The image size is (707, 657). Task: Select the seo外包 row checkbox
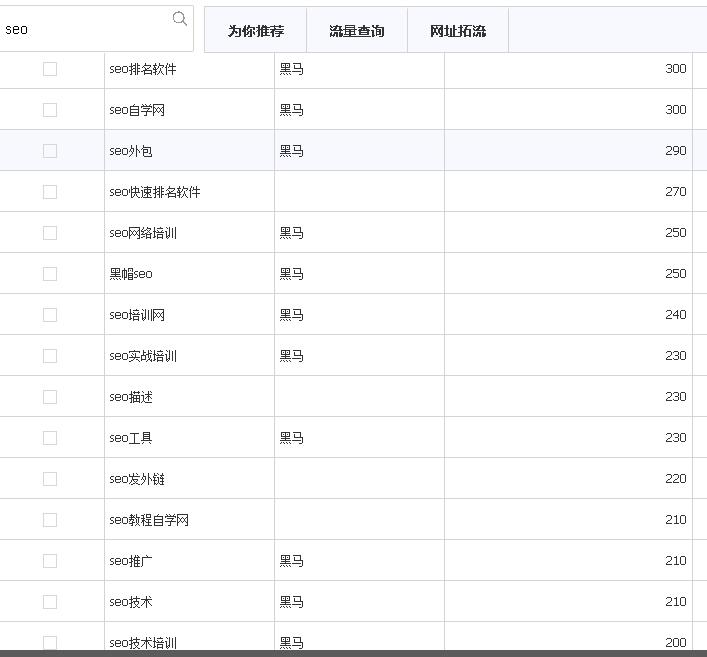(x=50, y=151)
